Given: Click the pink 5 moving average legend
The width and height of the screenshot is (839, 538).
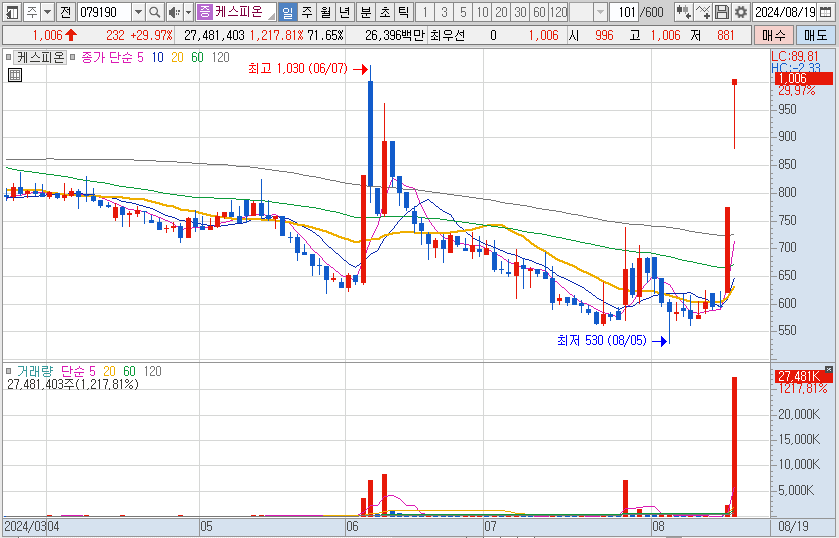Looking at the screenshot, I should [140, 57].
